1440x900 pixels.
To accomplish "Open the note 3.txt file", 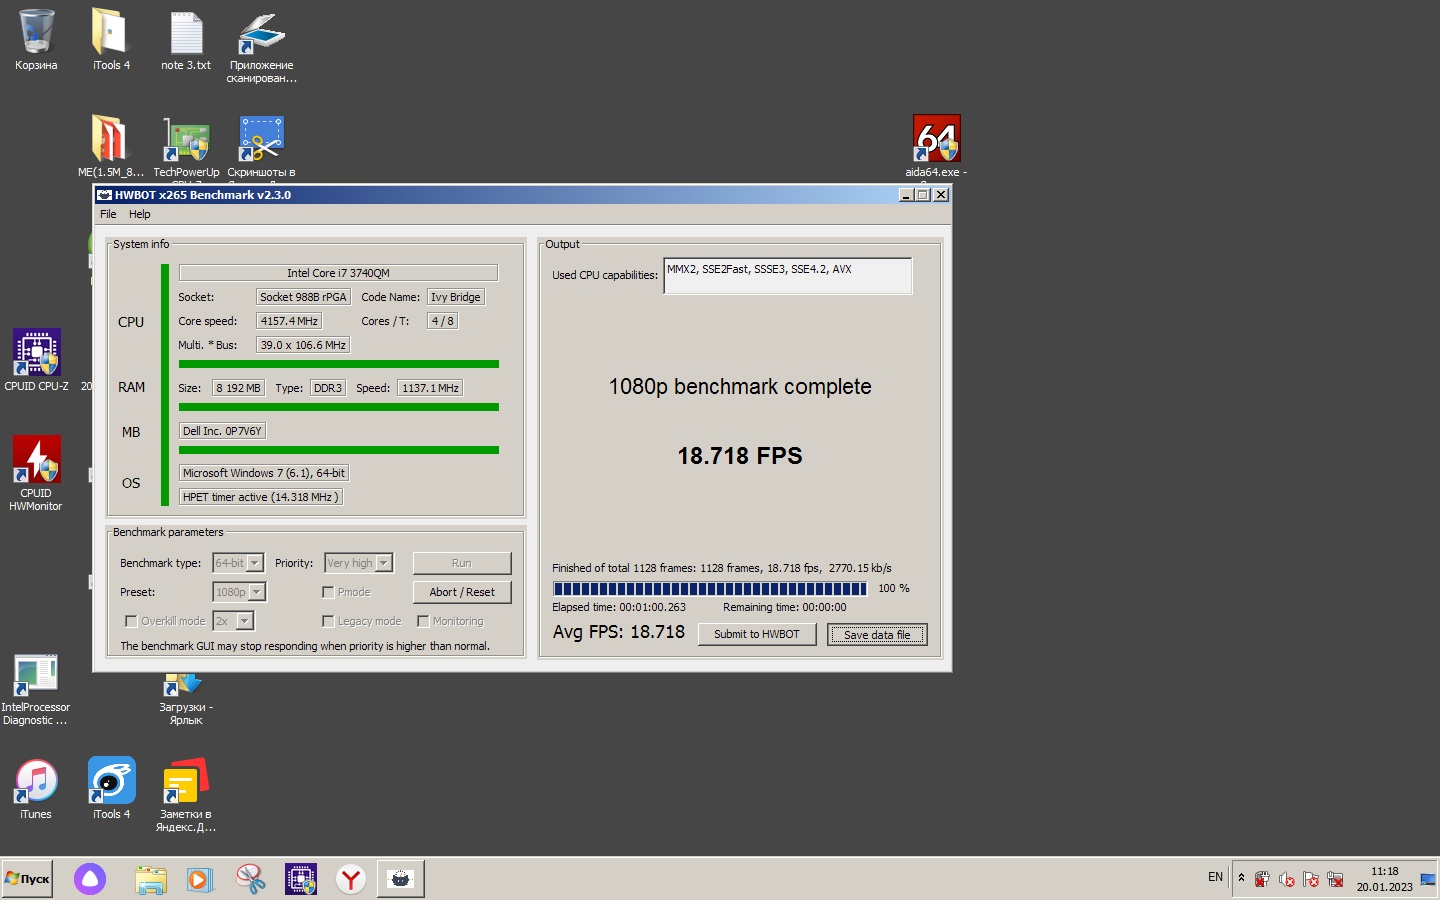I will pyautogui.click(x=186, y=40).
